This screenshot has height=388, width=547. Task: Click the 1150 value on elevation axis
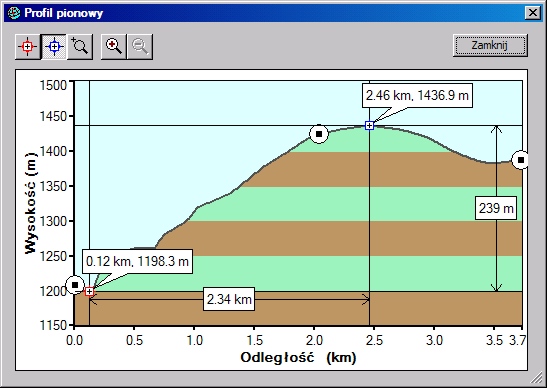(53, 326)
